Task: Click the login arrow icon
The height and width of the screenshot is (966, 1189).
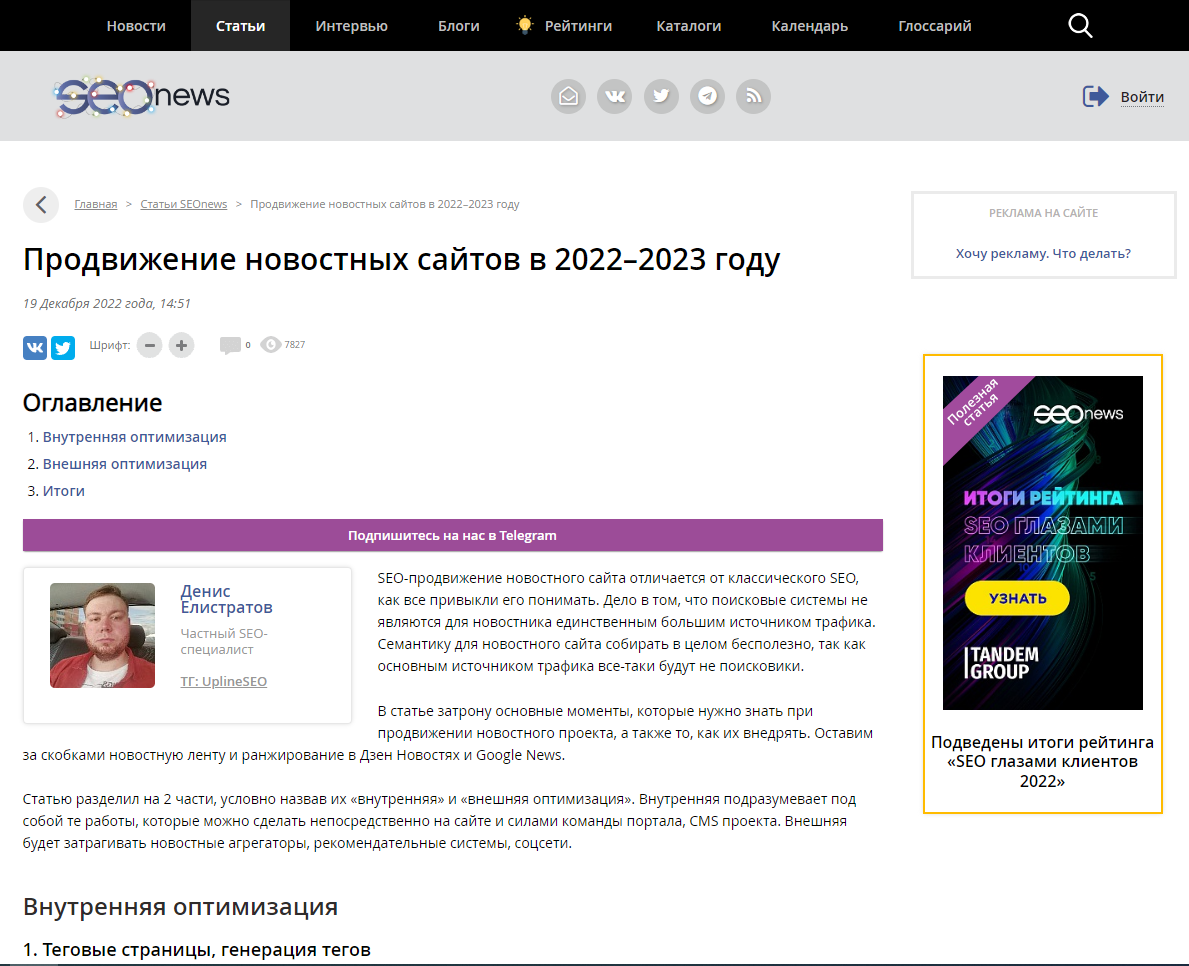Action: tap(1095, 96)
